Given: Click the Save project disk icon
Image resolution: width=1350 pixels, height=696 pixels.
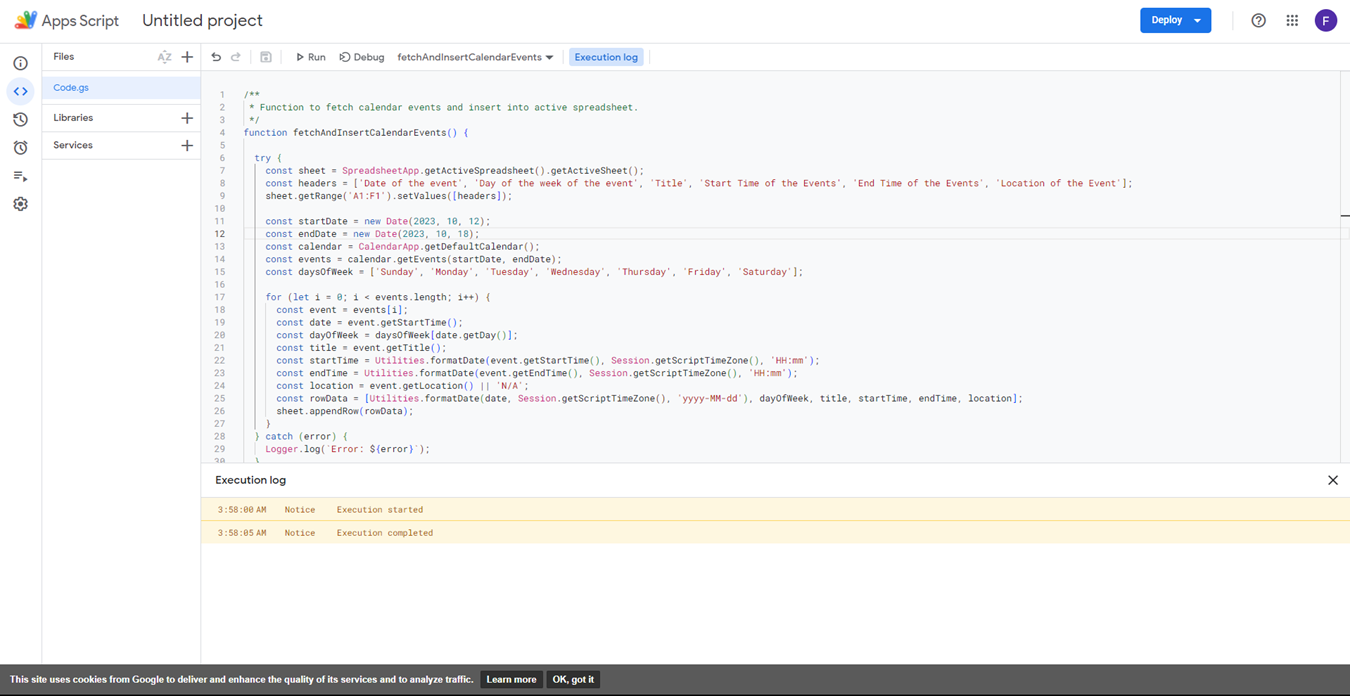Looking at the screenshot, I should 266,57.
